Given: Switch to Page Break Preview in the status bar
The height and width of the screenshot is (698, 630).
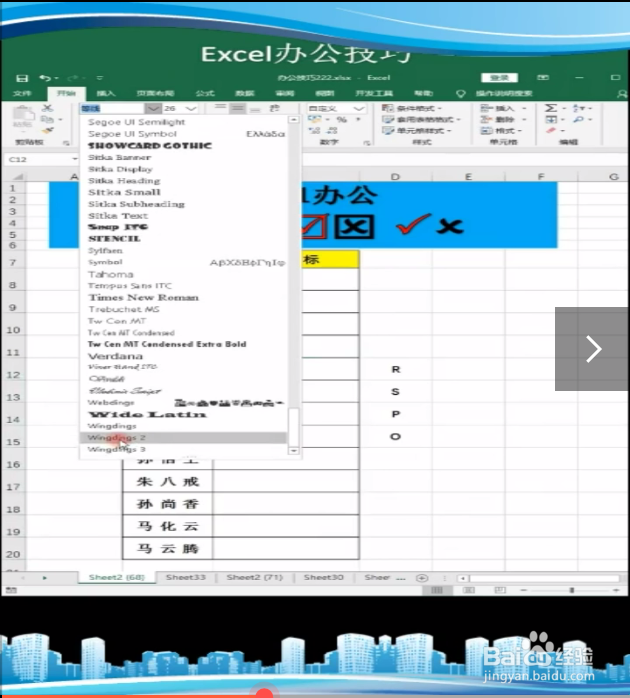Looking at the screenshot, I should click(x=500, y=590).
